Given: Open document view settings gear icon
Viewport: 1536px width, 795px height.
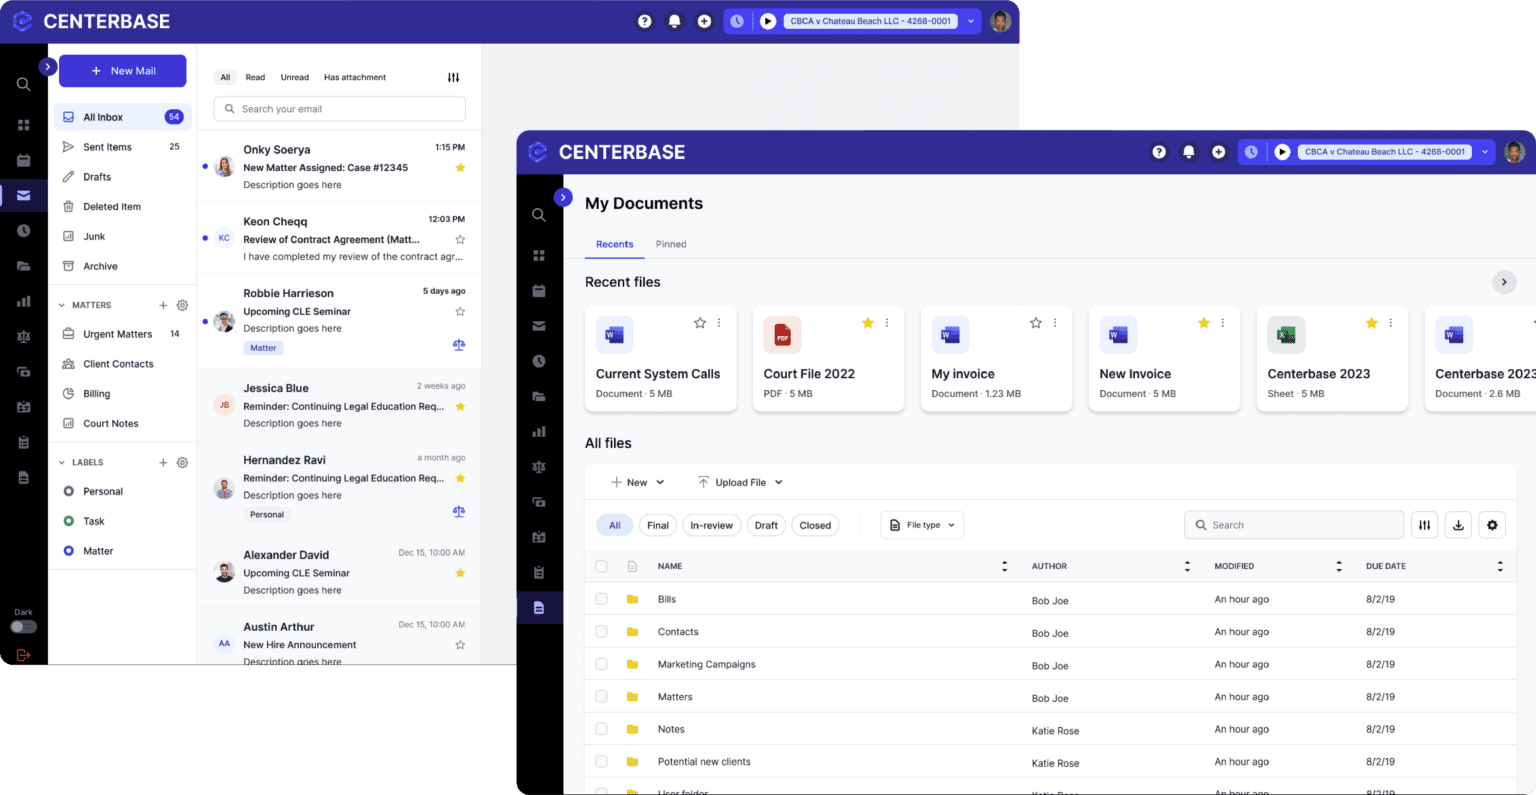Looking at the screenshot, I should click(x=1492, y=525).
